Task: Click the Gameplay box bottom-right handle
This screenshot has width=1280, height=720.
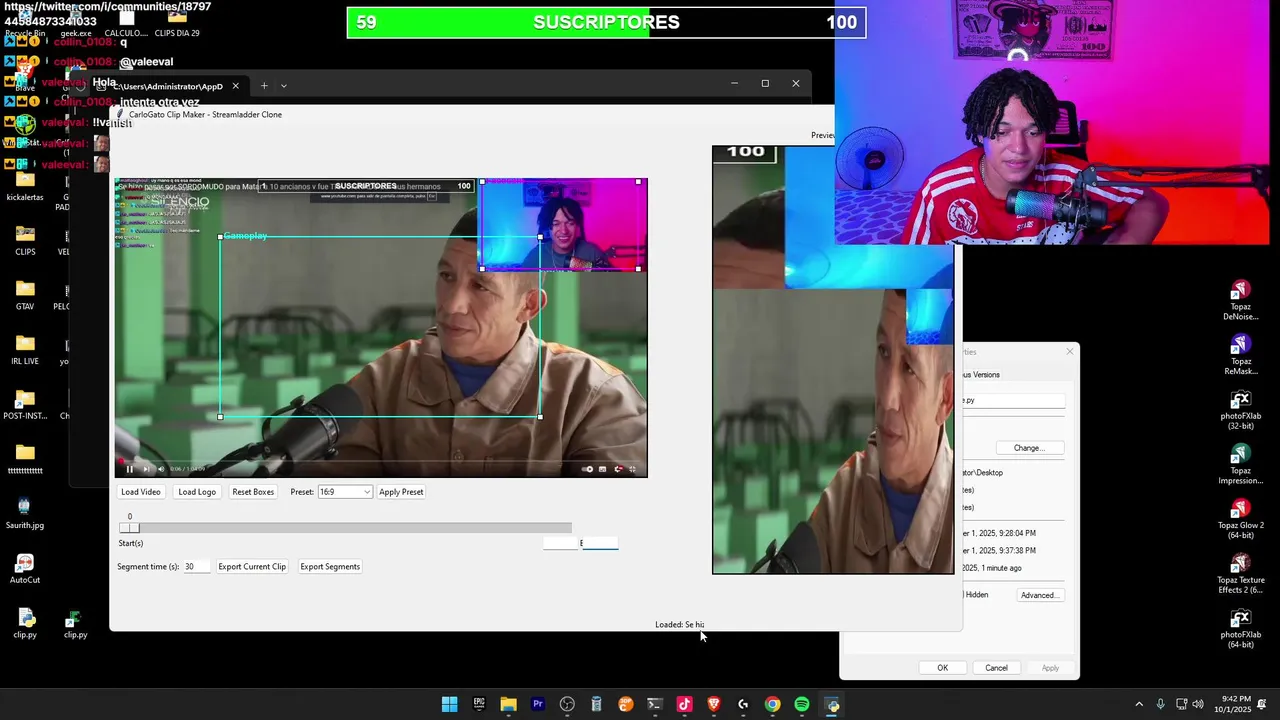Action: point(540,417)
